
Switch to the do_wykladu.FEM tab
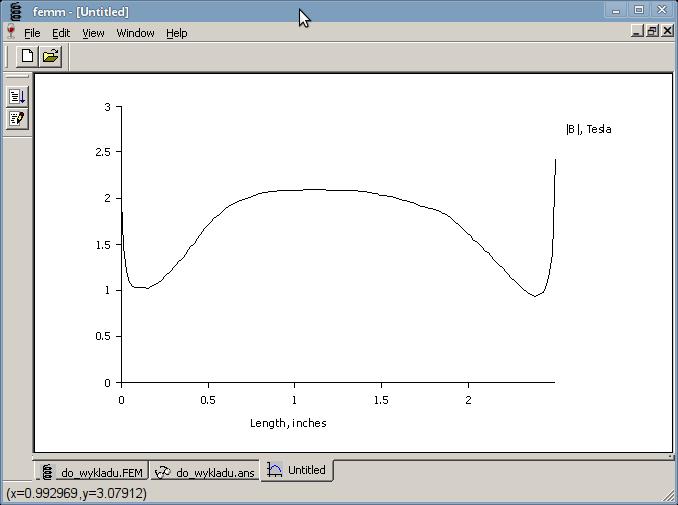[92, 472]
